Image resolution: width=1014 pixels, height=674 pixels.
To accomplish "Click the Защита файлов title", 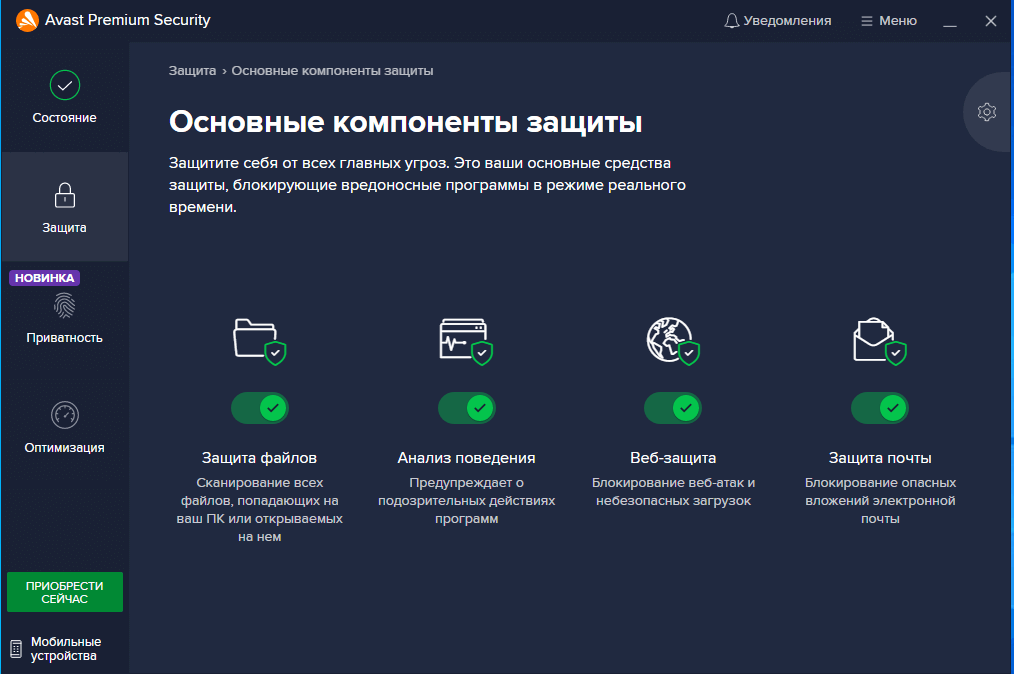I will [x=259, y=458].
